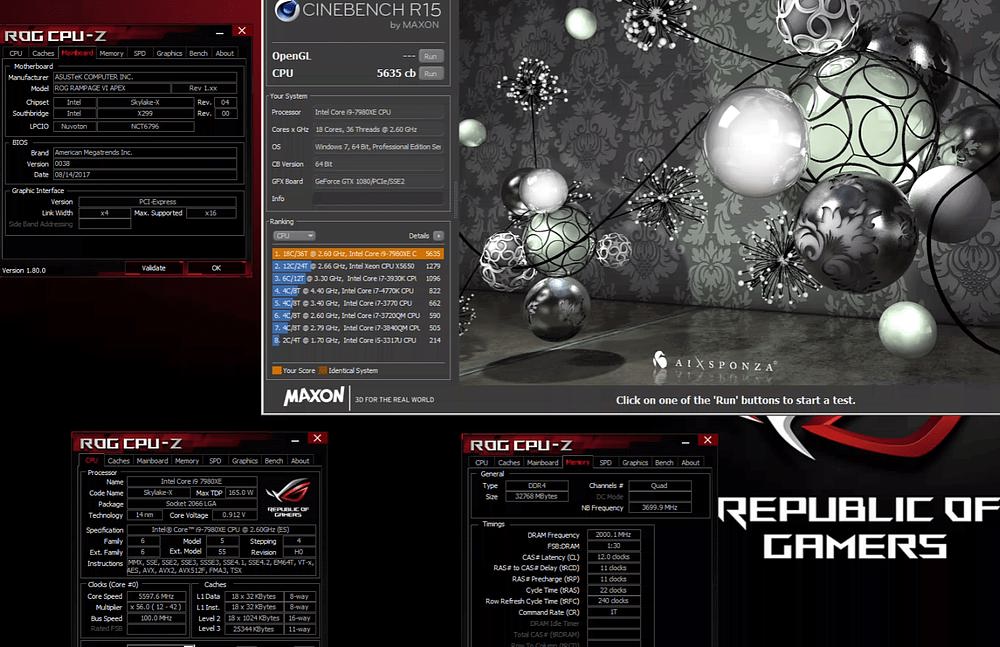Open About tab in Memory CPU-Z window
This screenshot has width=1000, height=647.
point(690,463)
